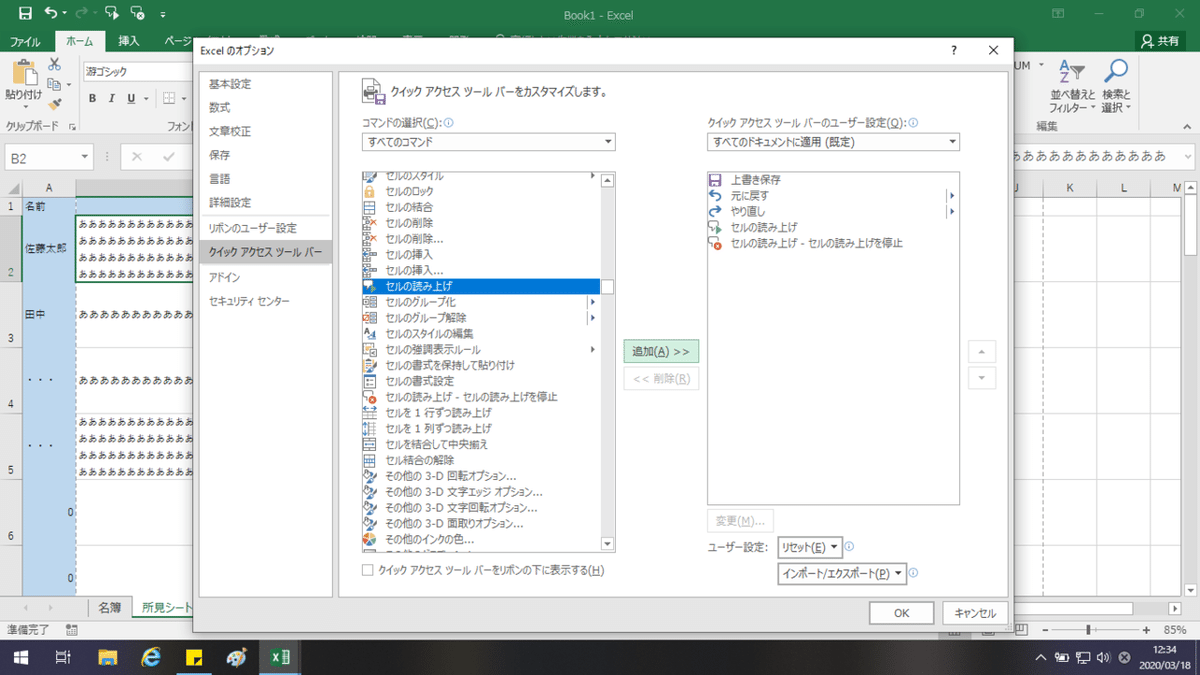
Task: Open Find and Select magnifier icon
Action: pyautogui.click(x=1115, y=72)
